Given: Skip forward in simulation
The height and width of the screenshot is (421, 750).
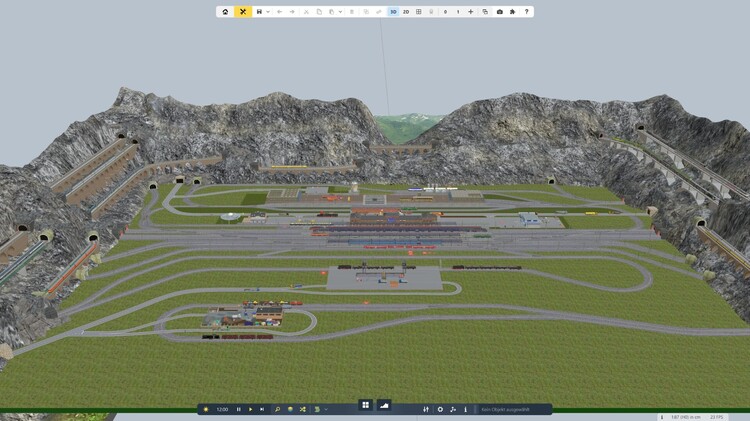Looking at the screenshot, I should pos(262,410).
